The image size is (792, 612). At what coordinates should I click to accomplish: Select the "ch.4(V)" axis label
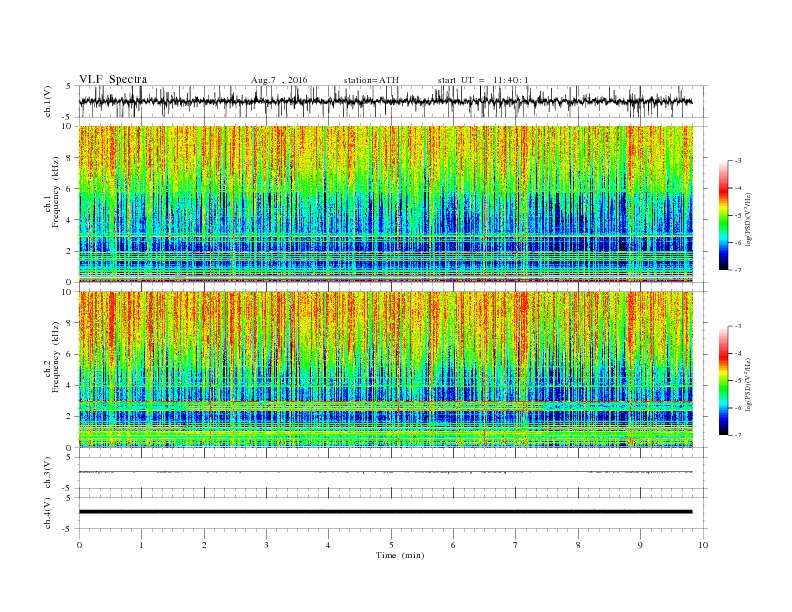pos(48,513)
